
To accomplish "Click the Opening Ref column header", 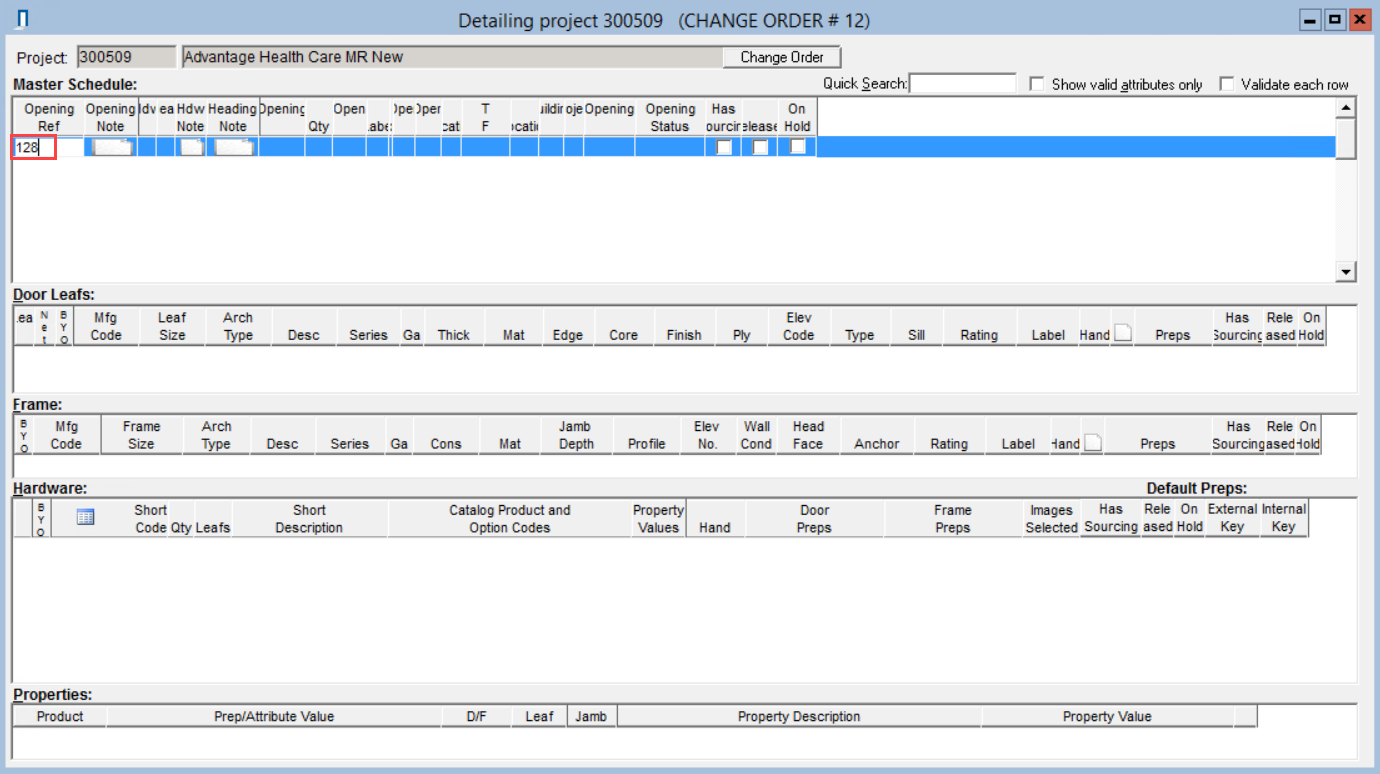I will (x=49, y=117).
